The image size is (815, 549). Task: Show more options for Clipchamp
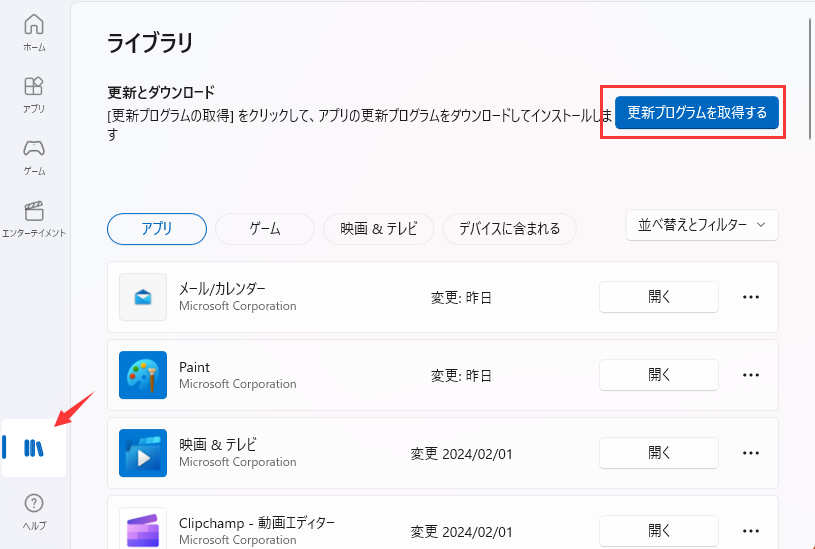pyautogui.click(x=751, y=531)
